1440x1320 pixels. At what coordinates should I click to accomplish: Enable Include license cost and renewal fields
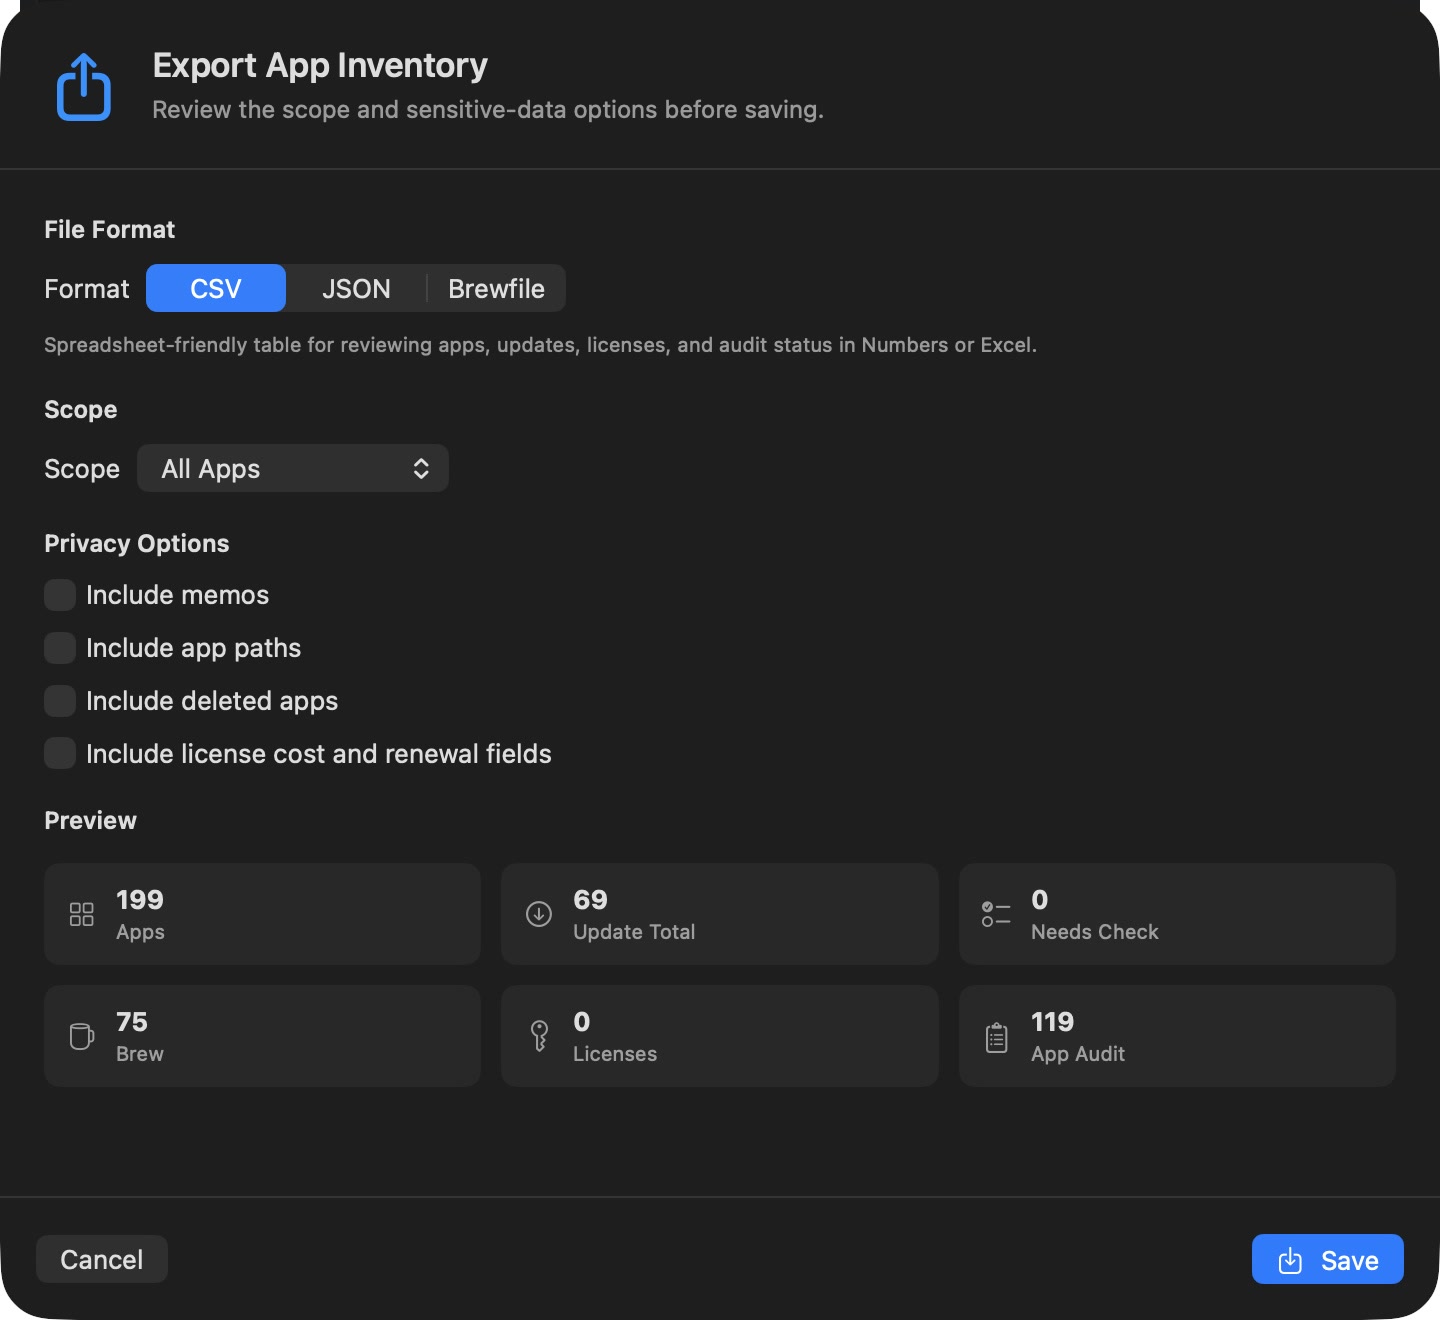coord(60,754)
